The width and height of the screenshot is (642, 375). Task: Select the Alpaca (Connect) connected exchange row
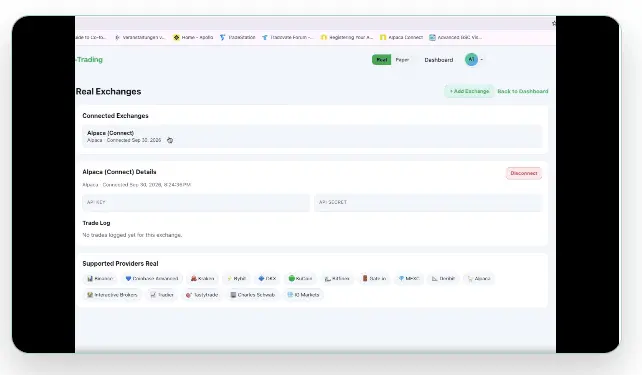(312, 136)
